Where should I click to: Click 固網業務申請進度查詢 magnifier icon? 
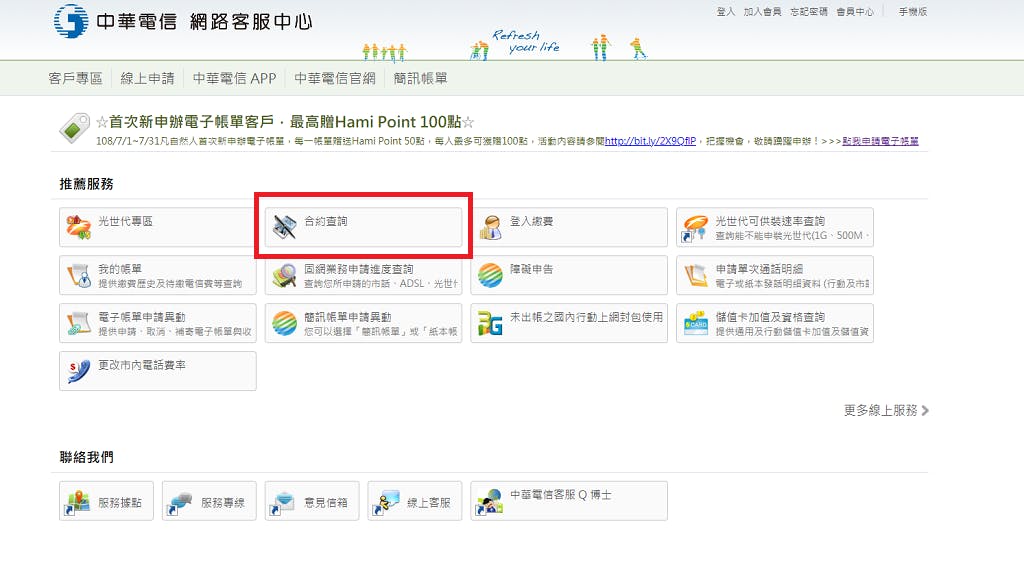pos(285,276)
